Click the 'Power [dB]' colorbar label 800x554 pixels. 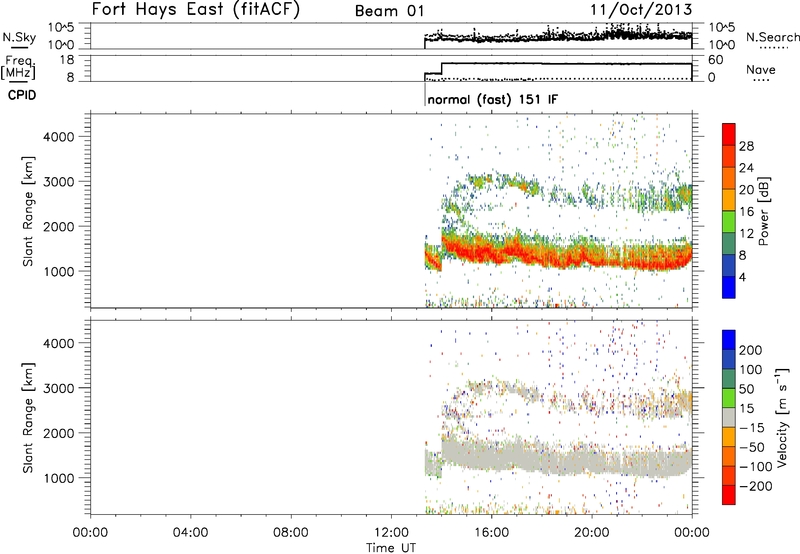click(x=763, y=211)
